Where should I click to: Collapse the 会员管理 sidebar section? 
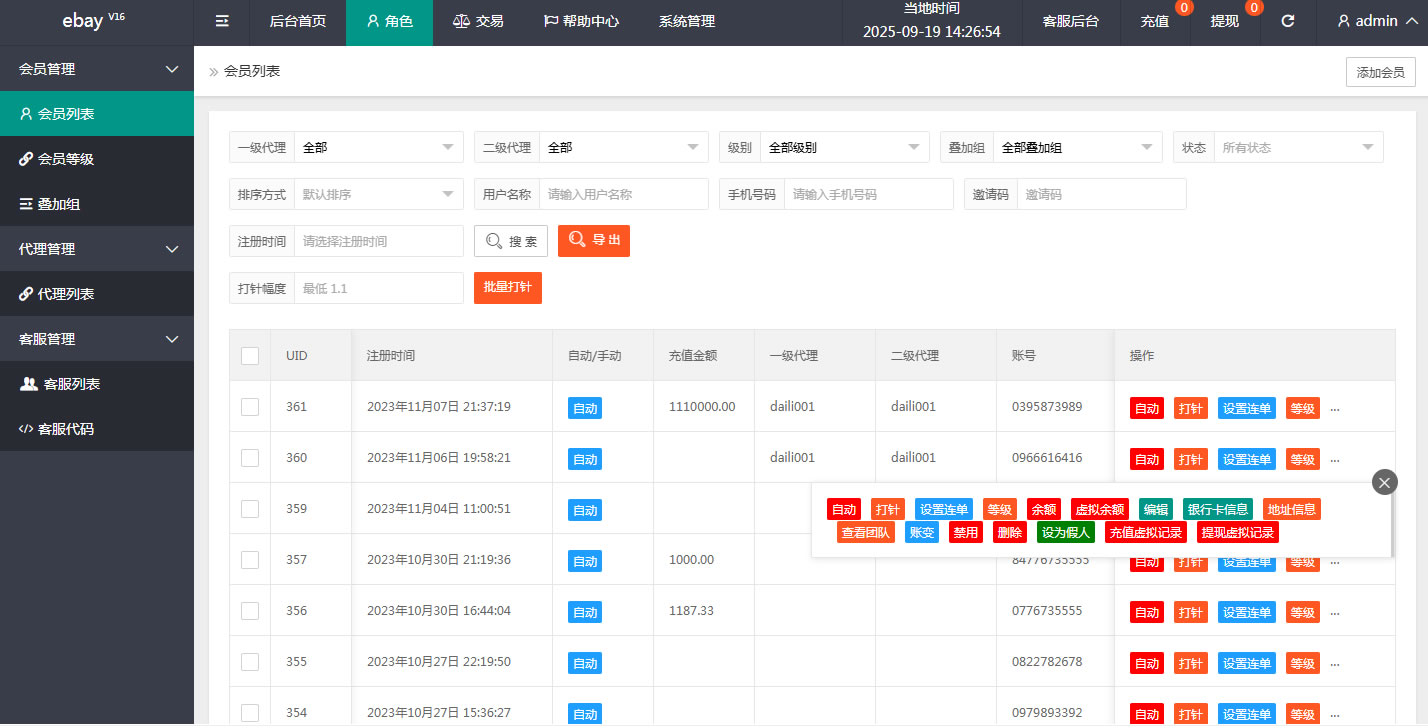click(97, 69)
